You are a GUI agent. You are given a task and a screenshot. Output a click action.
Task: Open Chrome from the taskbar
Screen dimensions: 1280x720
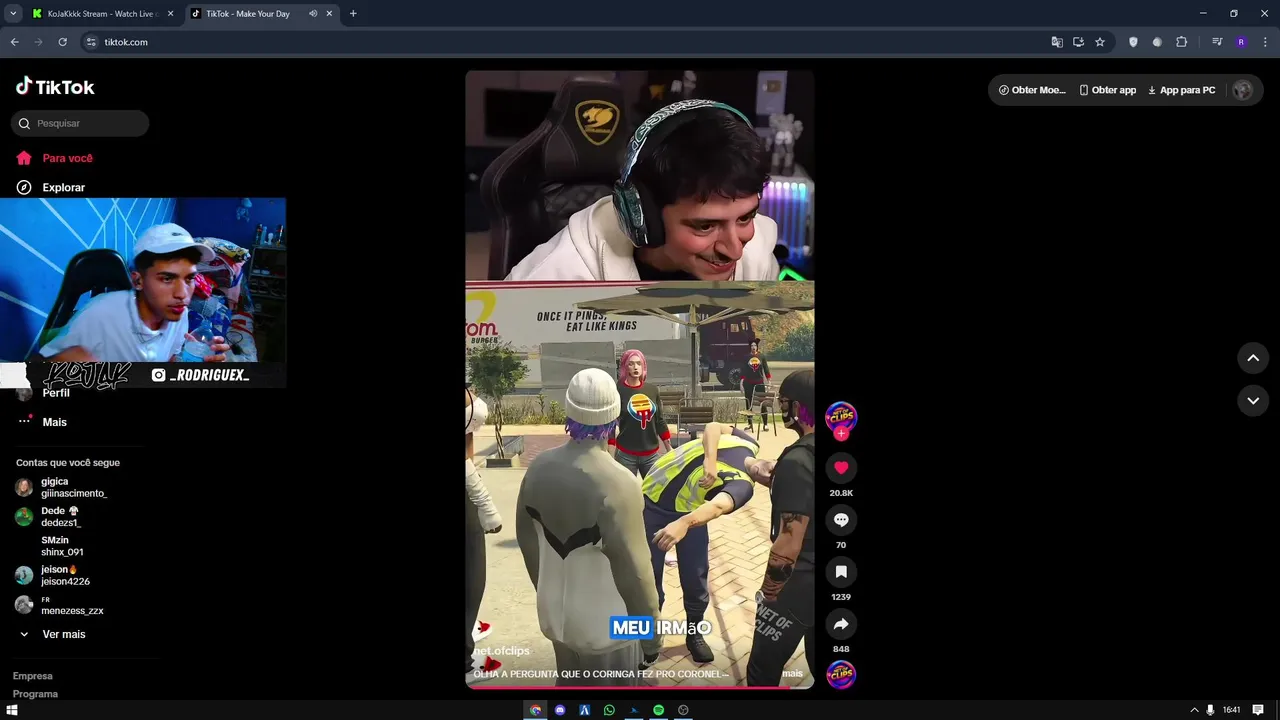(x=535, y=710)
